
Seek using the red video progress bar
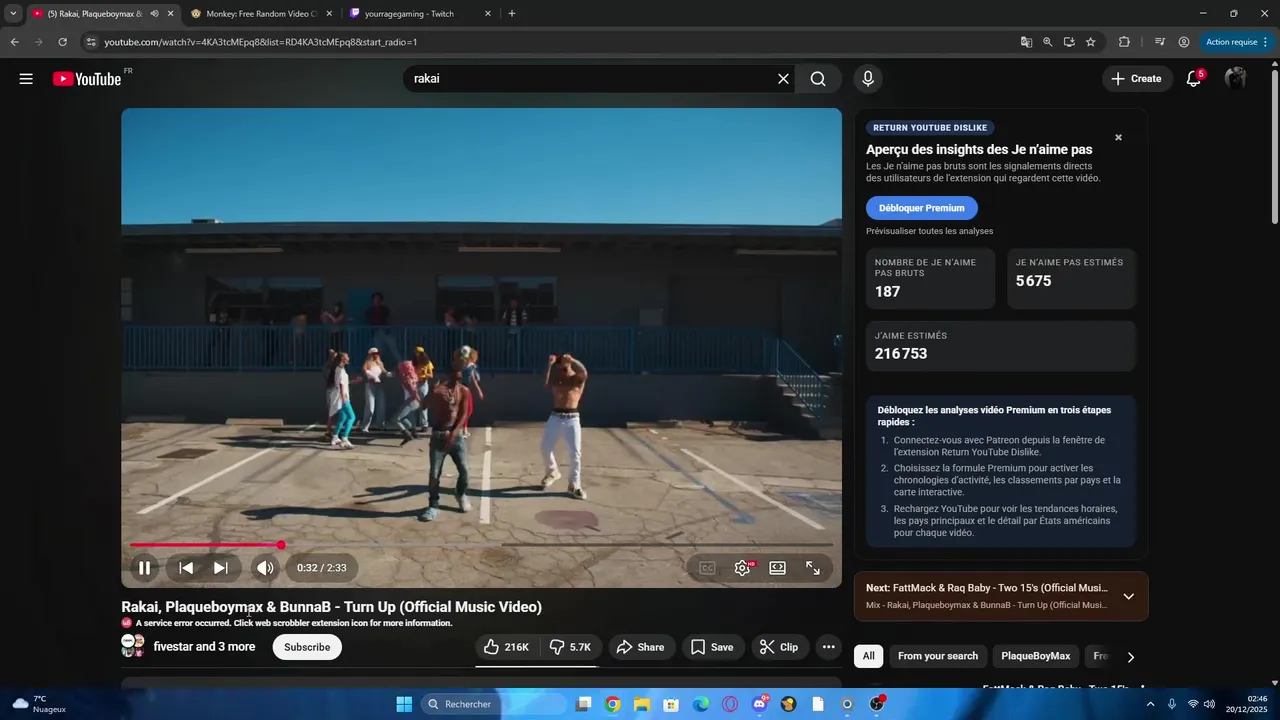[481, 545]
